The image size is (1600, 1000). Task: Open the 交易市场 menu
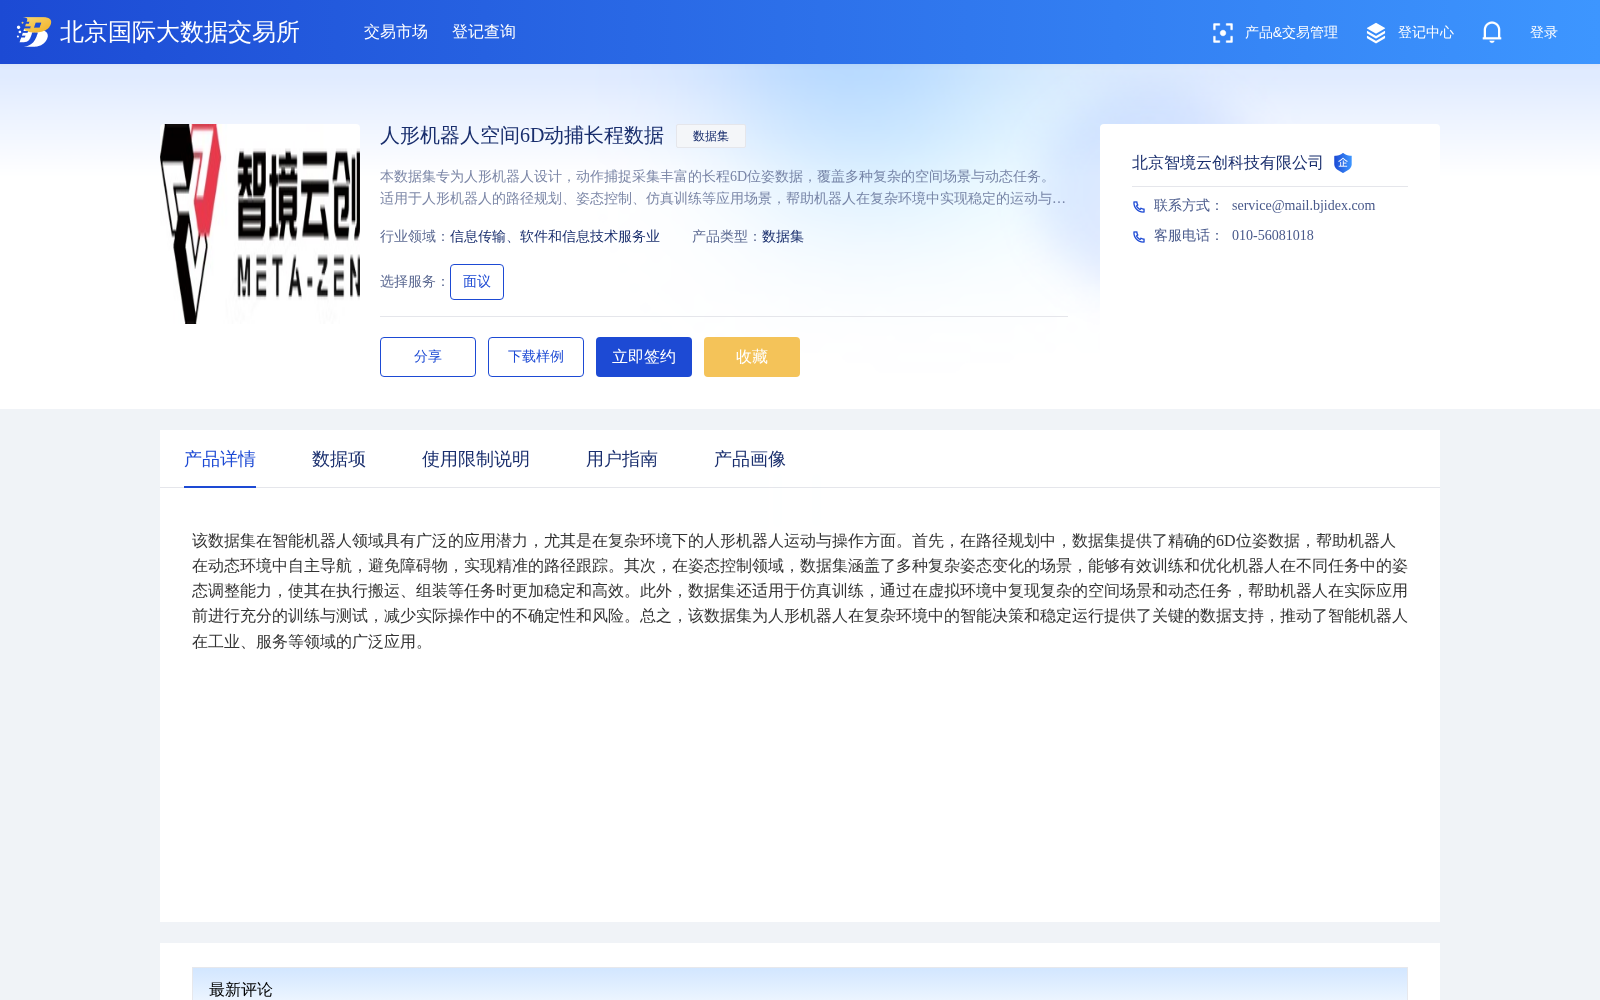396,32
